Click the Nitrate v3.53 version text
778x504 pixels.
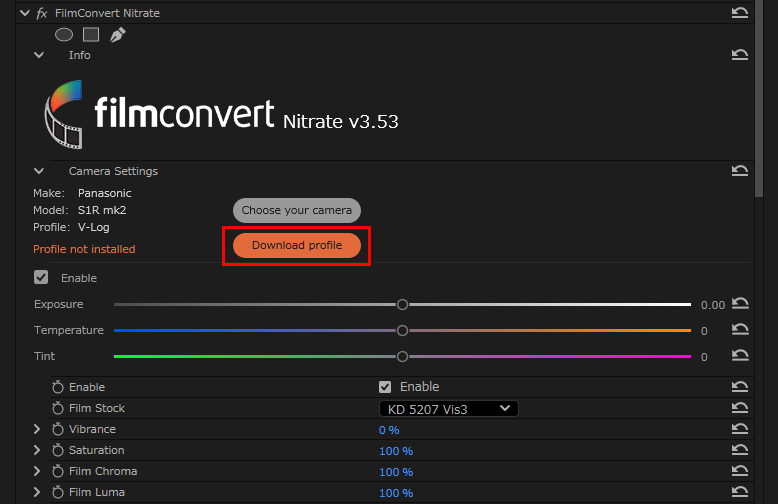coord(340,122)
